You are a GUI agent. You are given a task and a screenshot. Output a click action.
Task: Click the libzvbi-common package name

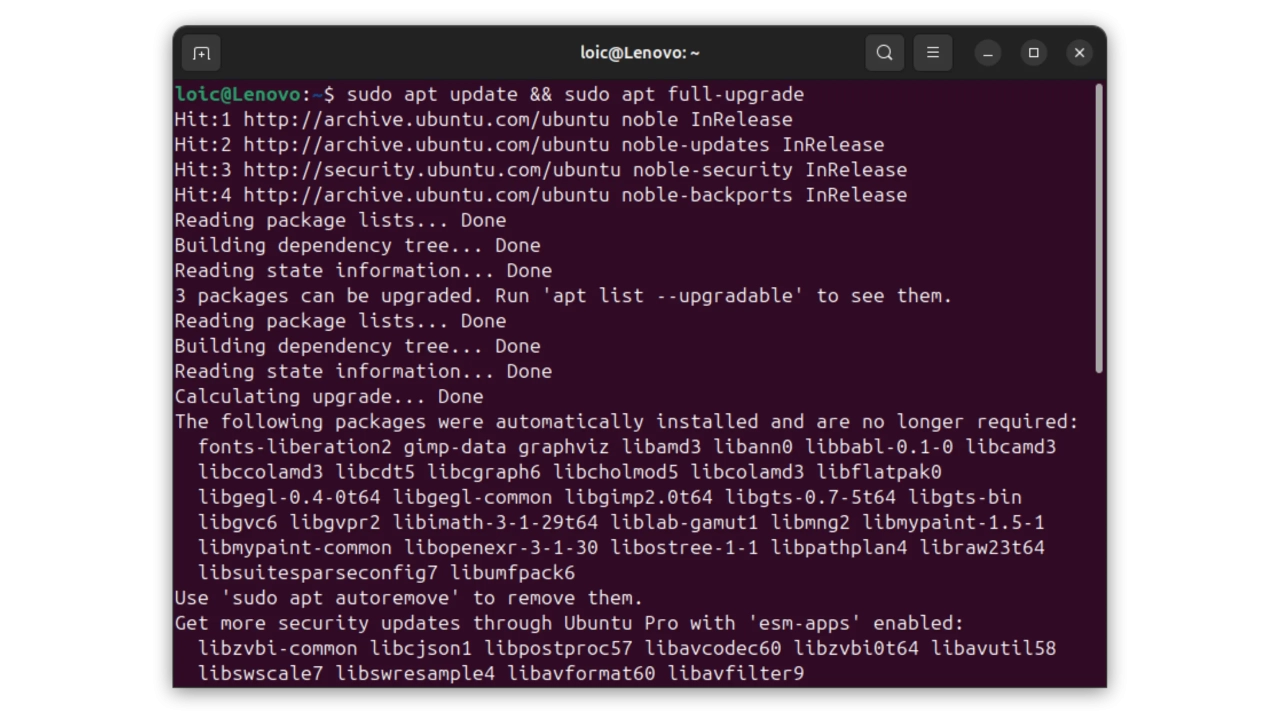point(278,648)
